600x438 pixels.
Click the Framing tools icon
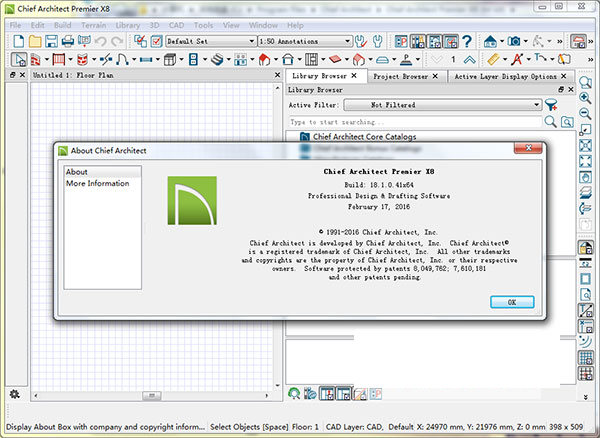[312, 60]
